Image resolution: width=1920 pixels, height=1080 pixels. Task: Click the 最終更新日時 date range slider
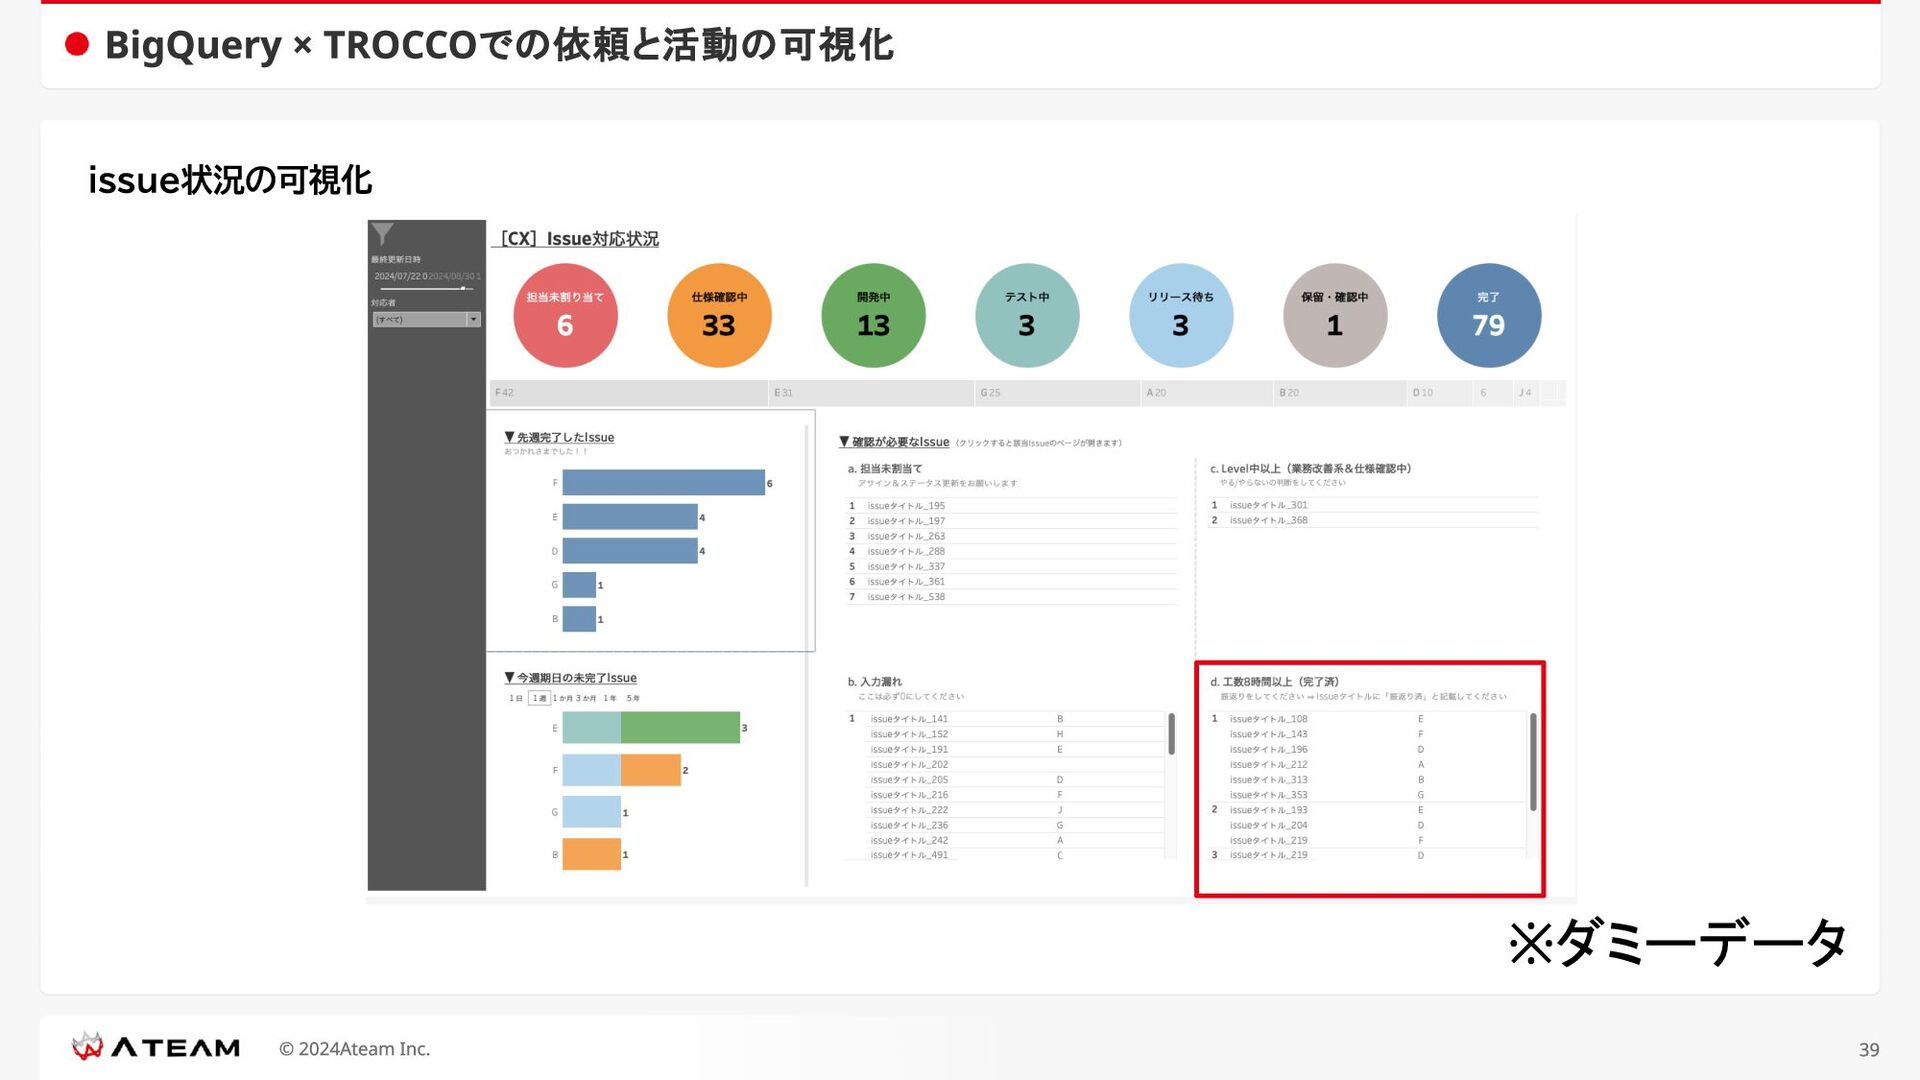pyautogui.click(x=426, y=288)
